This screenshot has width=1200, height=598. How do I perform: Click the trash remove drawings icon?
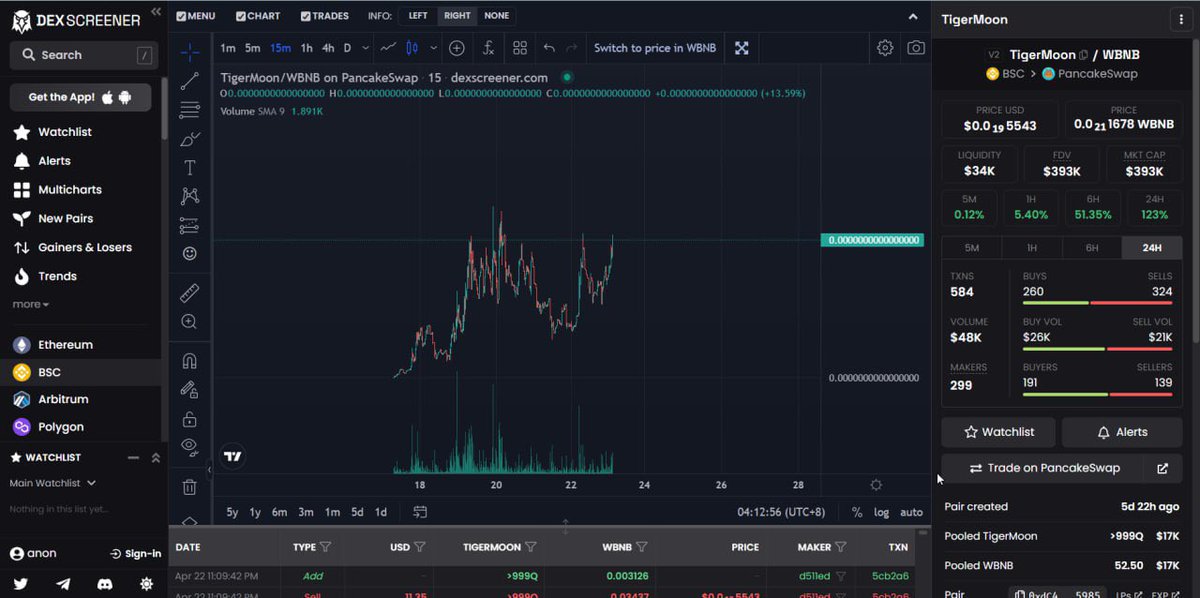point(190,487)
